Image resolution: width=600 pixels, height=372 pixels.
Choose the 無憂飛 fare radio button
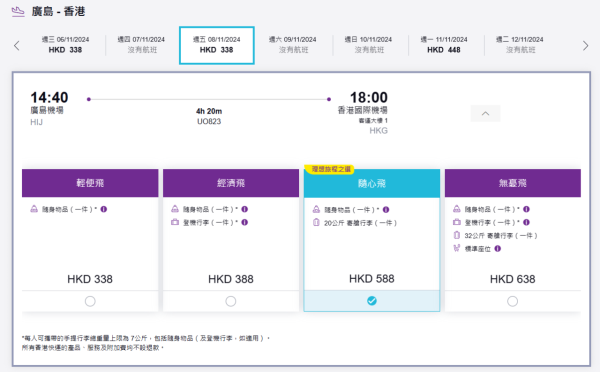click(x=512, y=301)
